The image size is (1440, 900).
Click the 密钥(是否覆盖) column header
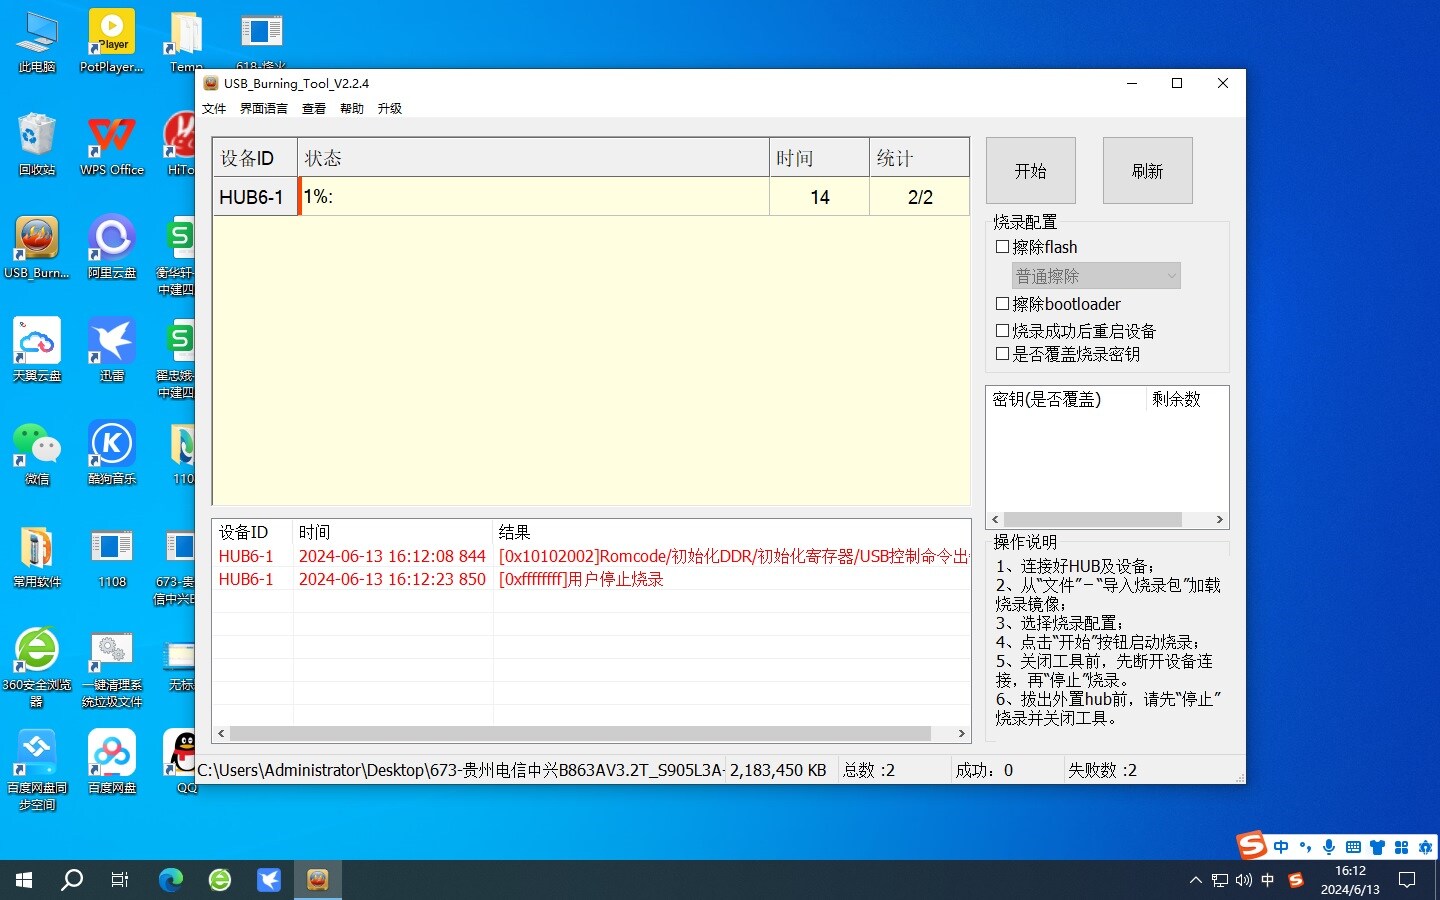[x=1065, y=399]
